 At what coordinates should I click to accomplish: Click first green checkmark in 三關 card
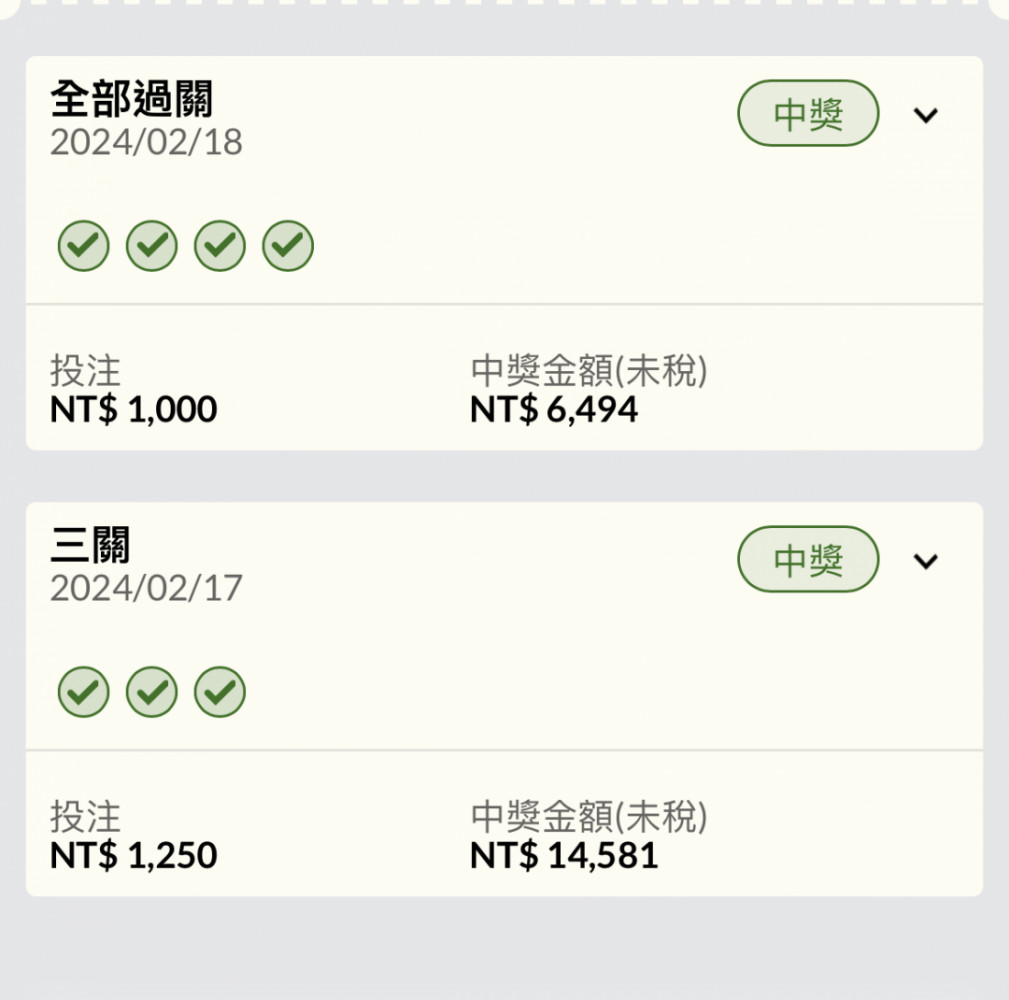[x=84, y=692]
